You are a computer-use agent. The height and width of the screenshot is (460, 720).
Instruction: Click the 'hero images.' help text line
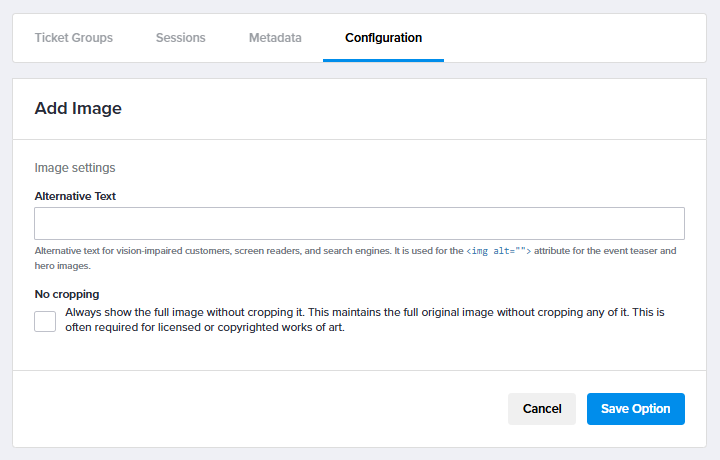coord(62,266)
